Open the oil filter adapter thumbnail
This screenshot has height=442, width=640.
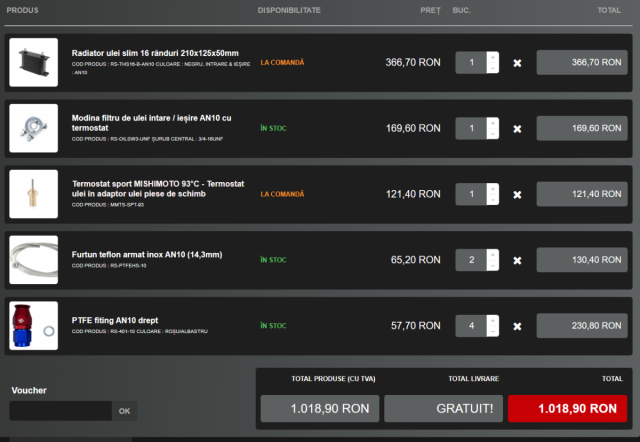click(34, 128)
